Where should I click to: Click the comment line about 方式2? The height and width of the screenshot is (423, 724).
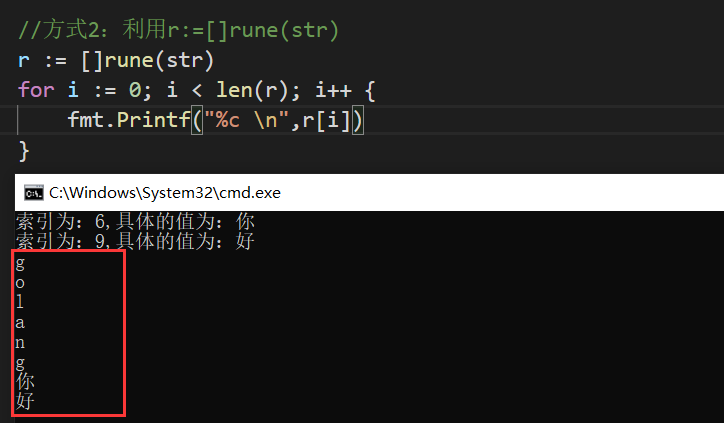pyautogui.click(x=179, y=30)
